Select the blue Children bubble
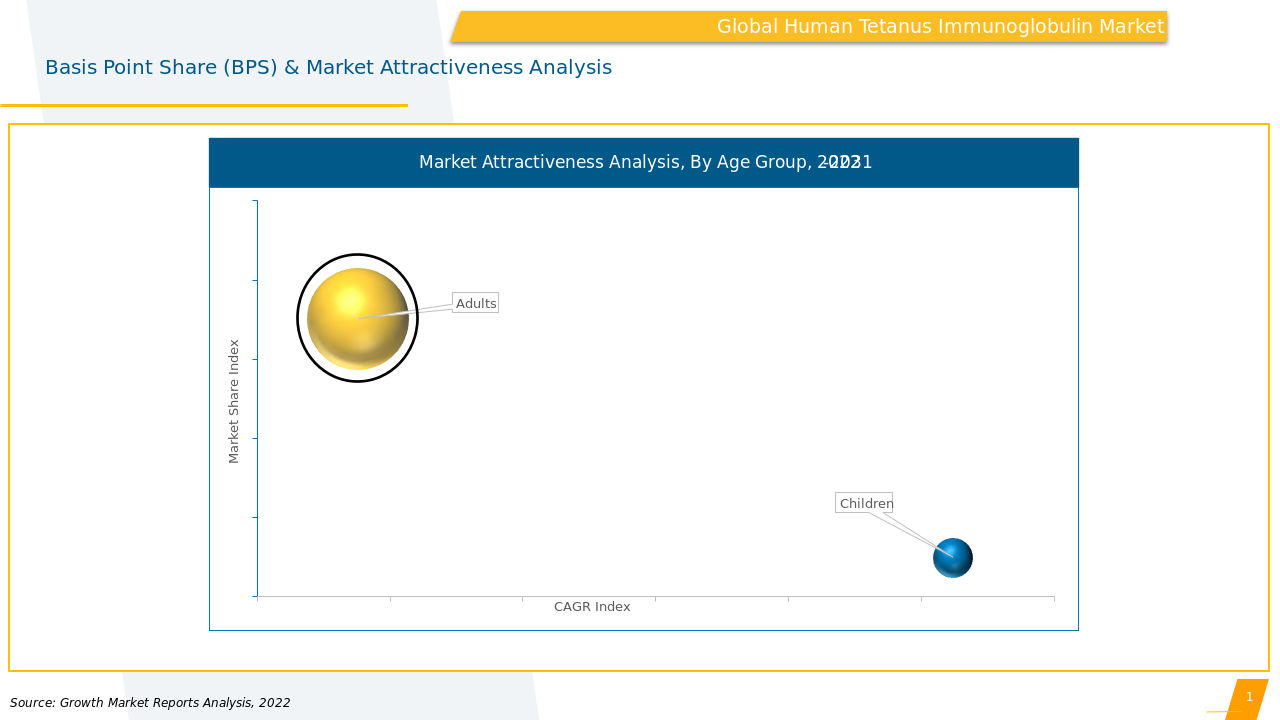 [953, 558]
